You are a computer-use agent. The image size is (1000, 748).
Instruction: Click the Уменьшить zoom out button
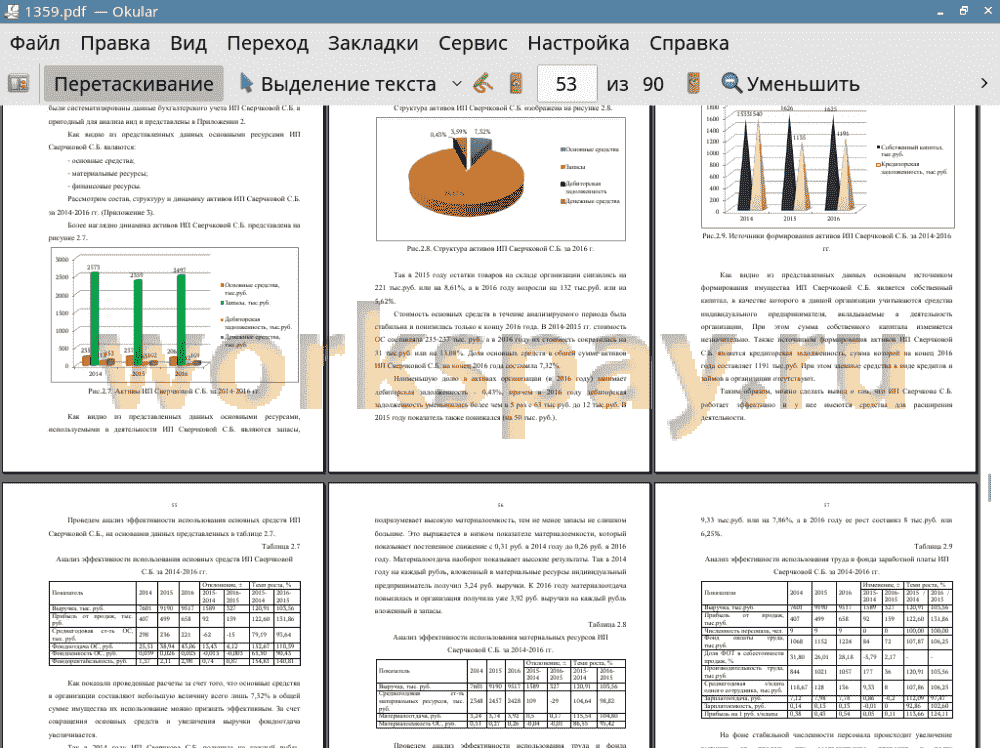click(x=791, y=84)
